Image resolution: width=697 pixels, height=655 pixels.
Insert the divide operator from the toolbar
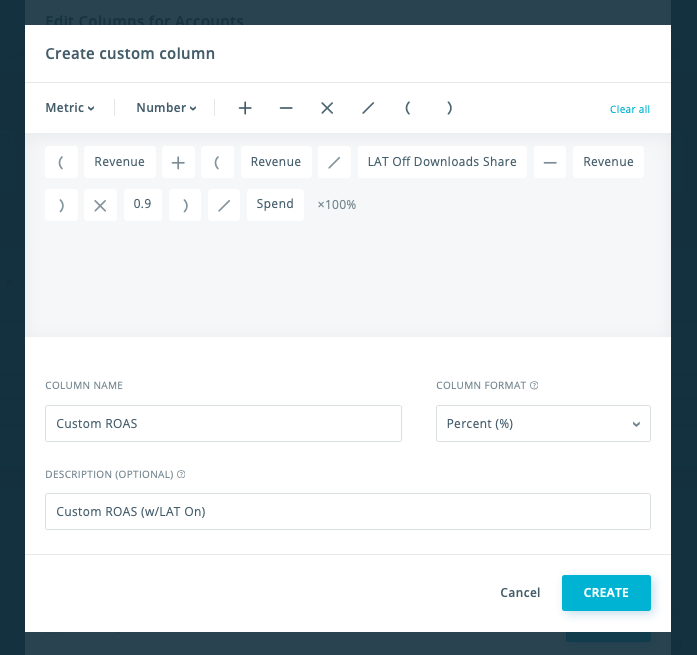pos(368,108)
